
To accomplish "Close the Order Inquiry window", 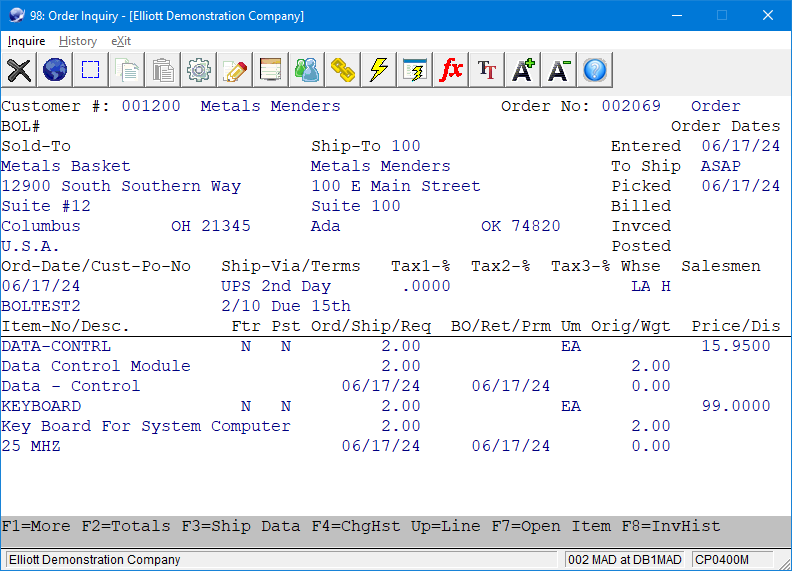I will pyautogui.click(x=768, y=15).
